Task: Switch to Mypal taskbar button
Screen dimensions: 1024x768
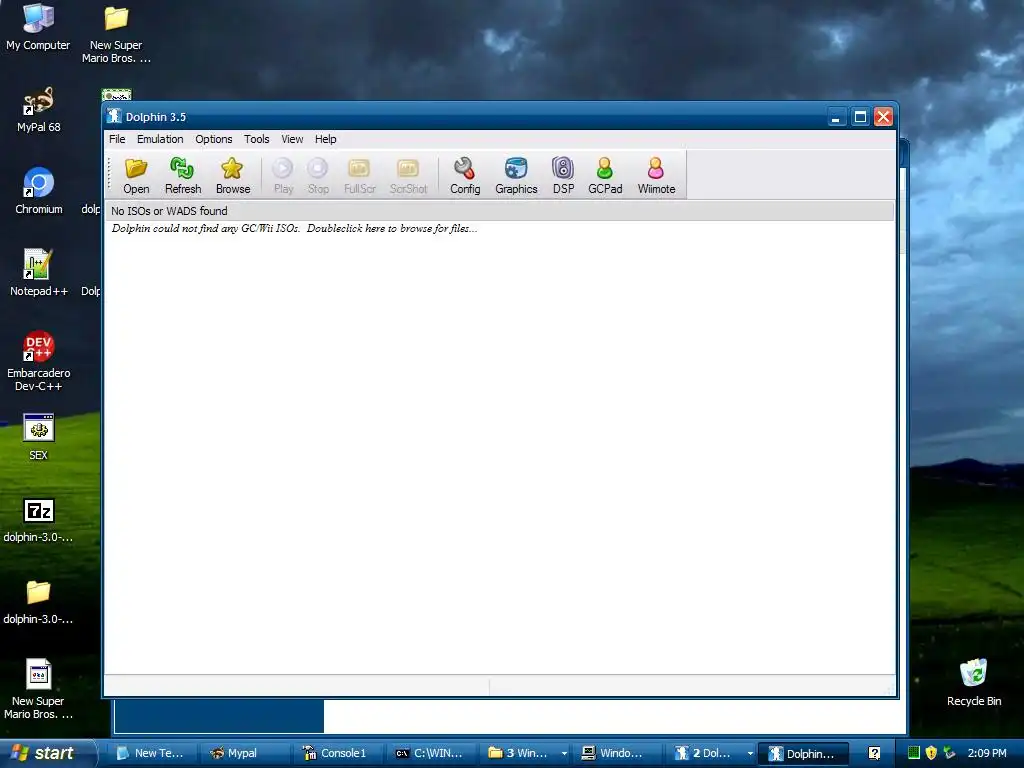Action: tap(244, 753)
